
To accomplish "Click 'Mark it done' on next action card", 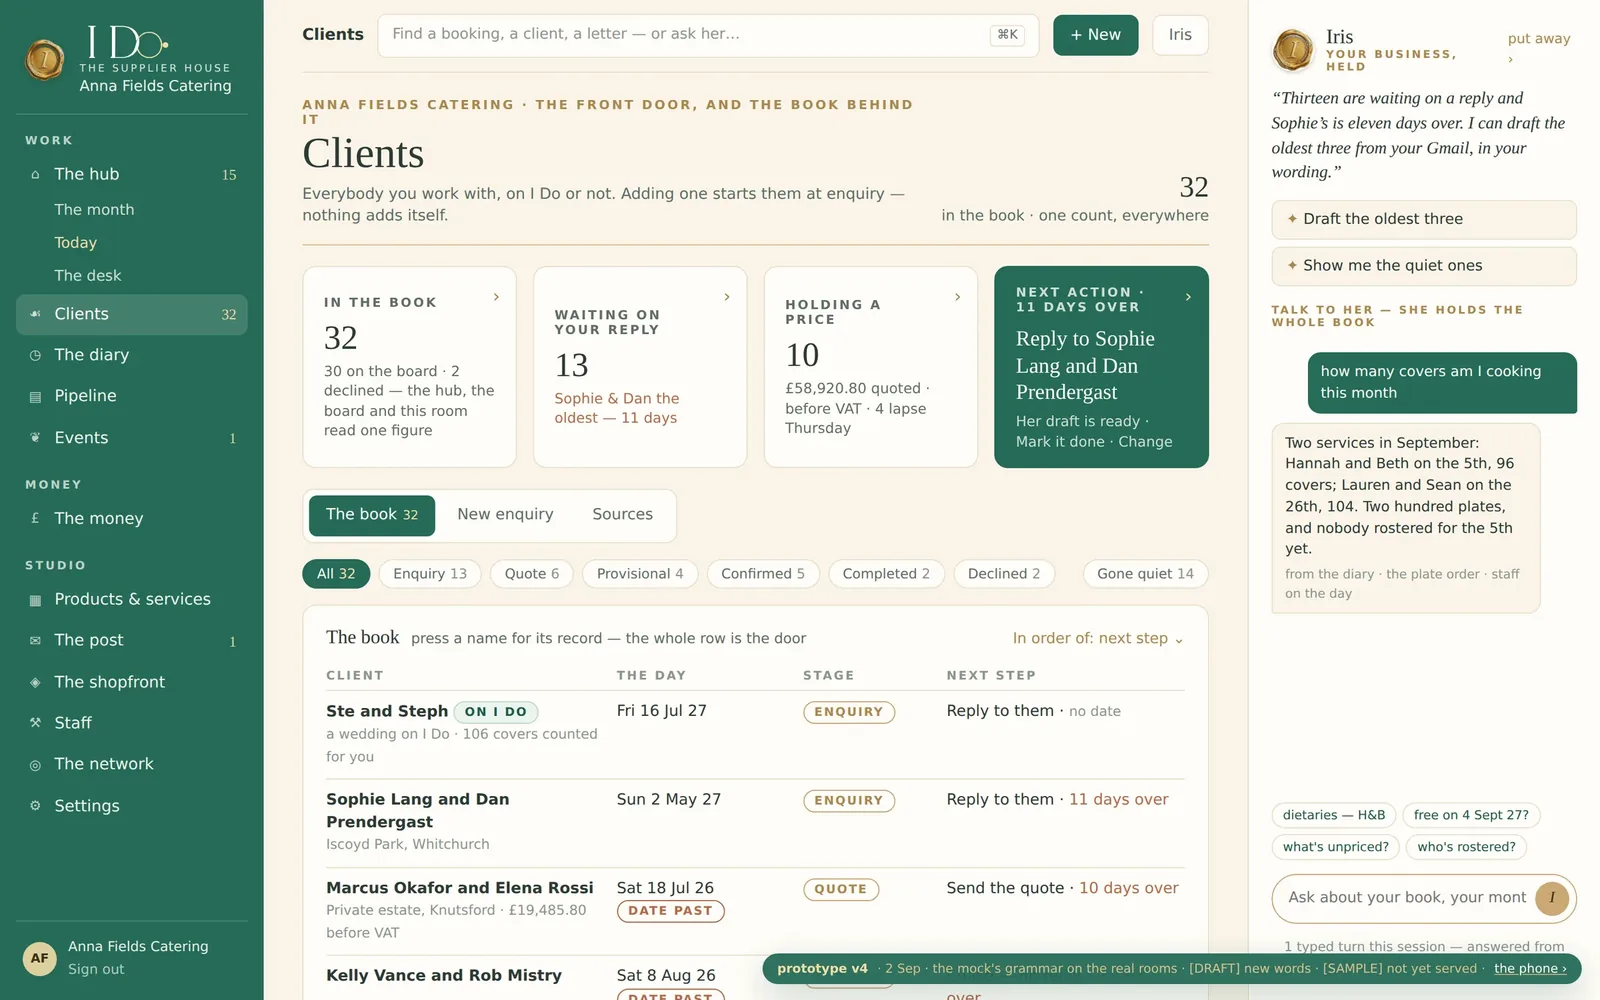I will point(1060,442).
